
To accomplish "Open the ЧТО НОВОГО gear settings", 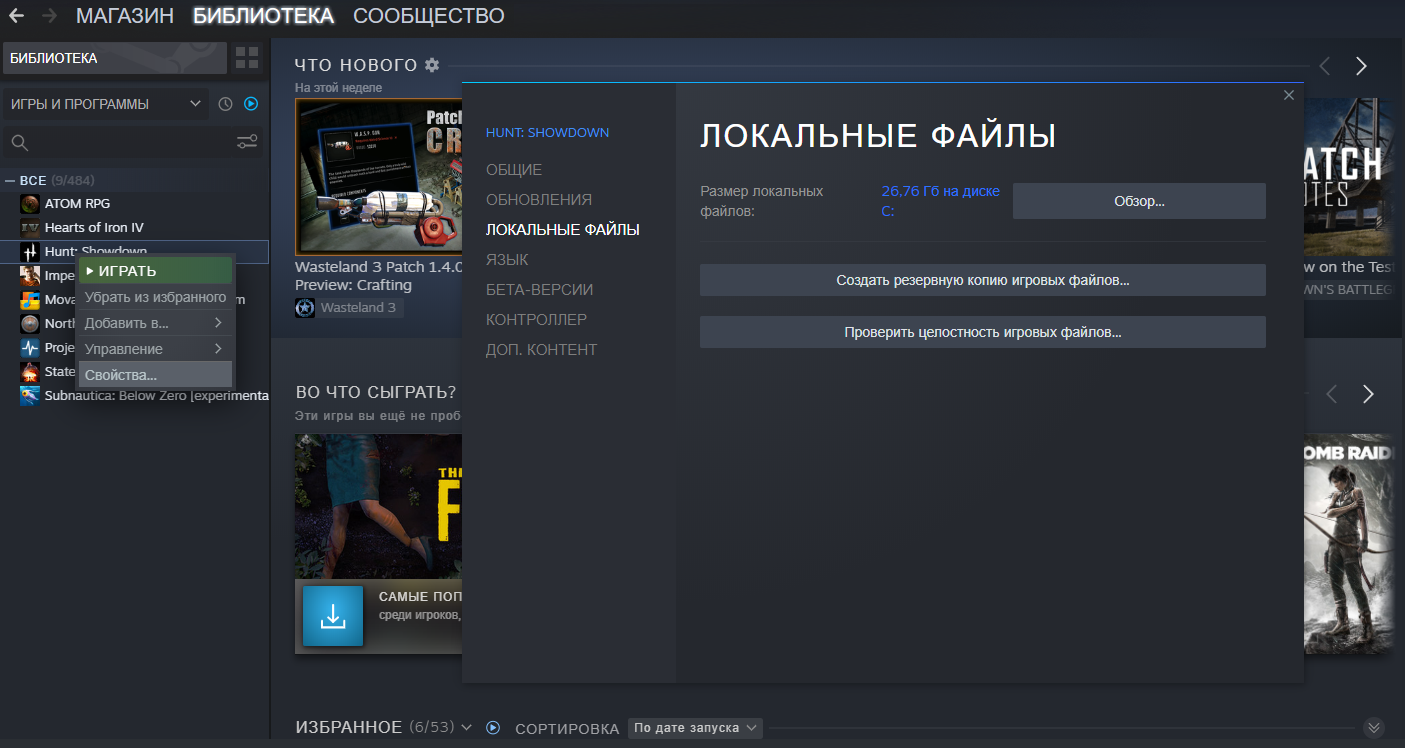I will tap(432, 65).
